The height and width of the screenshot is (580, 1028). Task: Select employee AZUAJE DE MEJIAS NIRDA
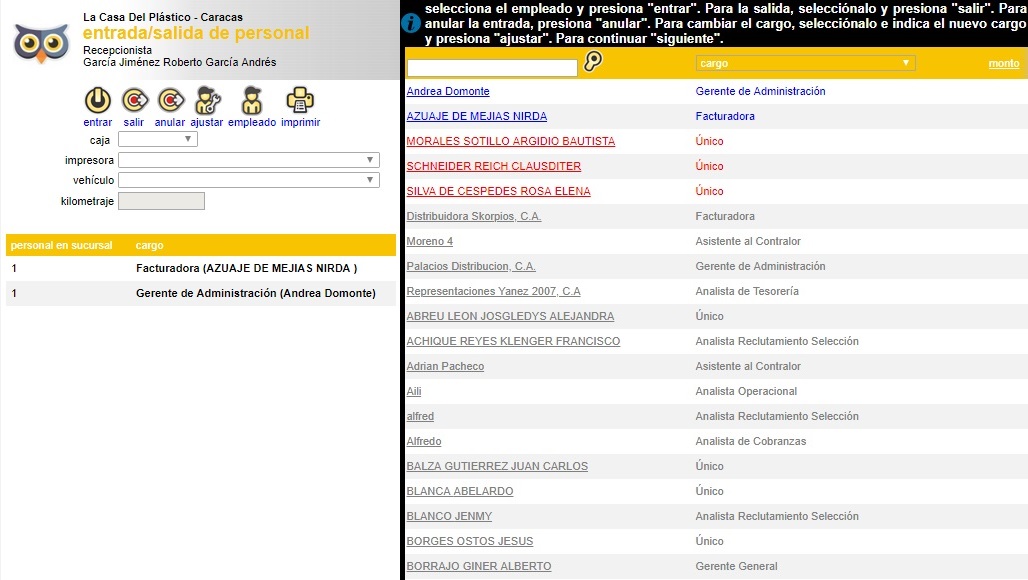click(477, 116)
